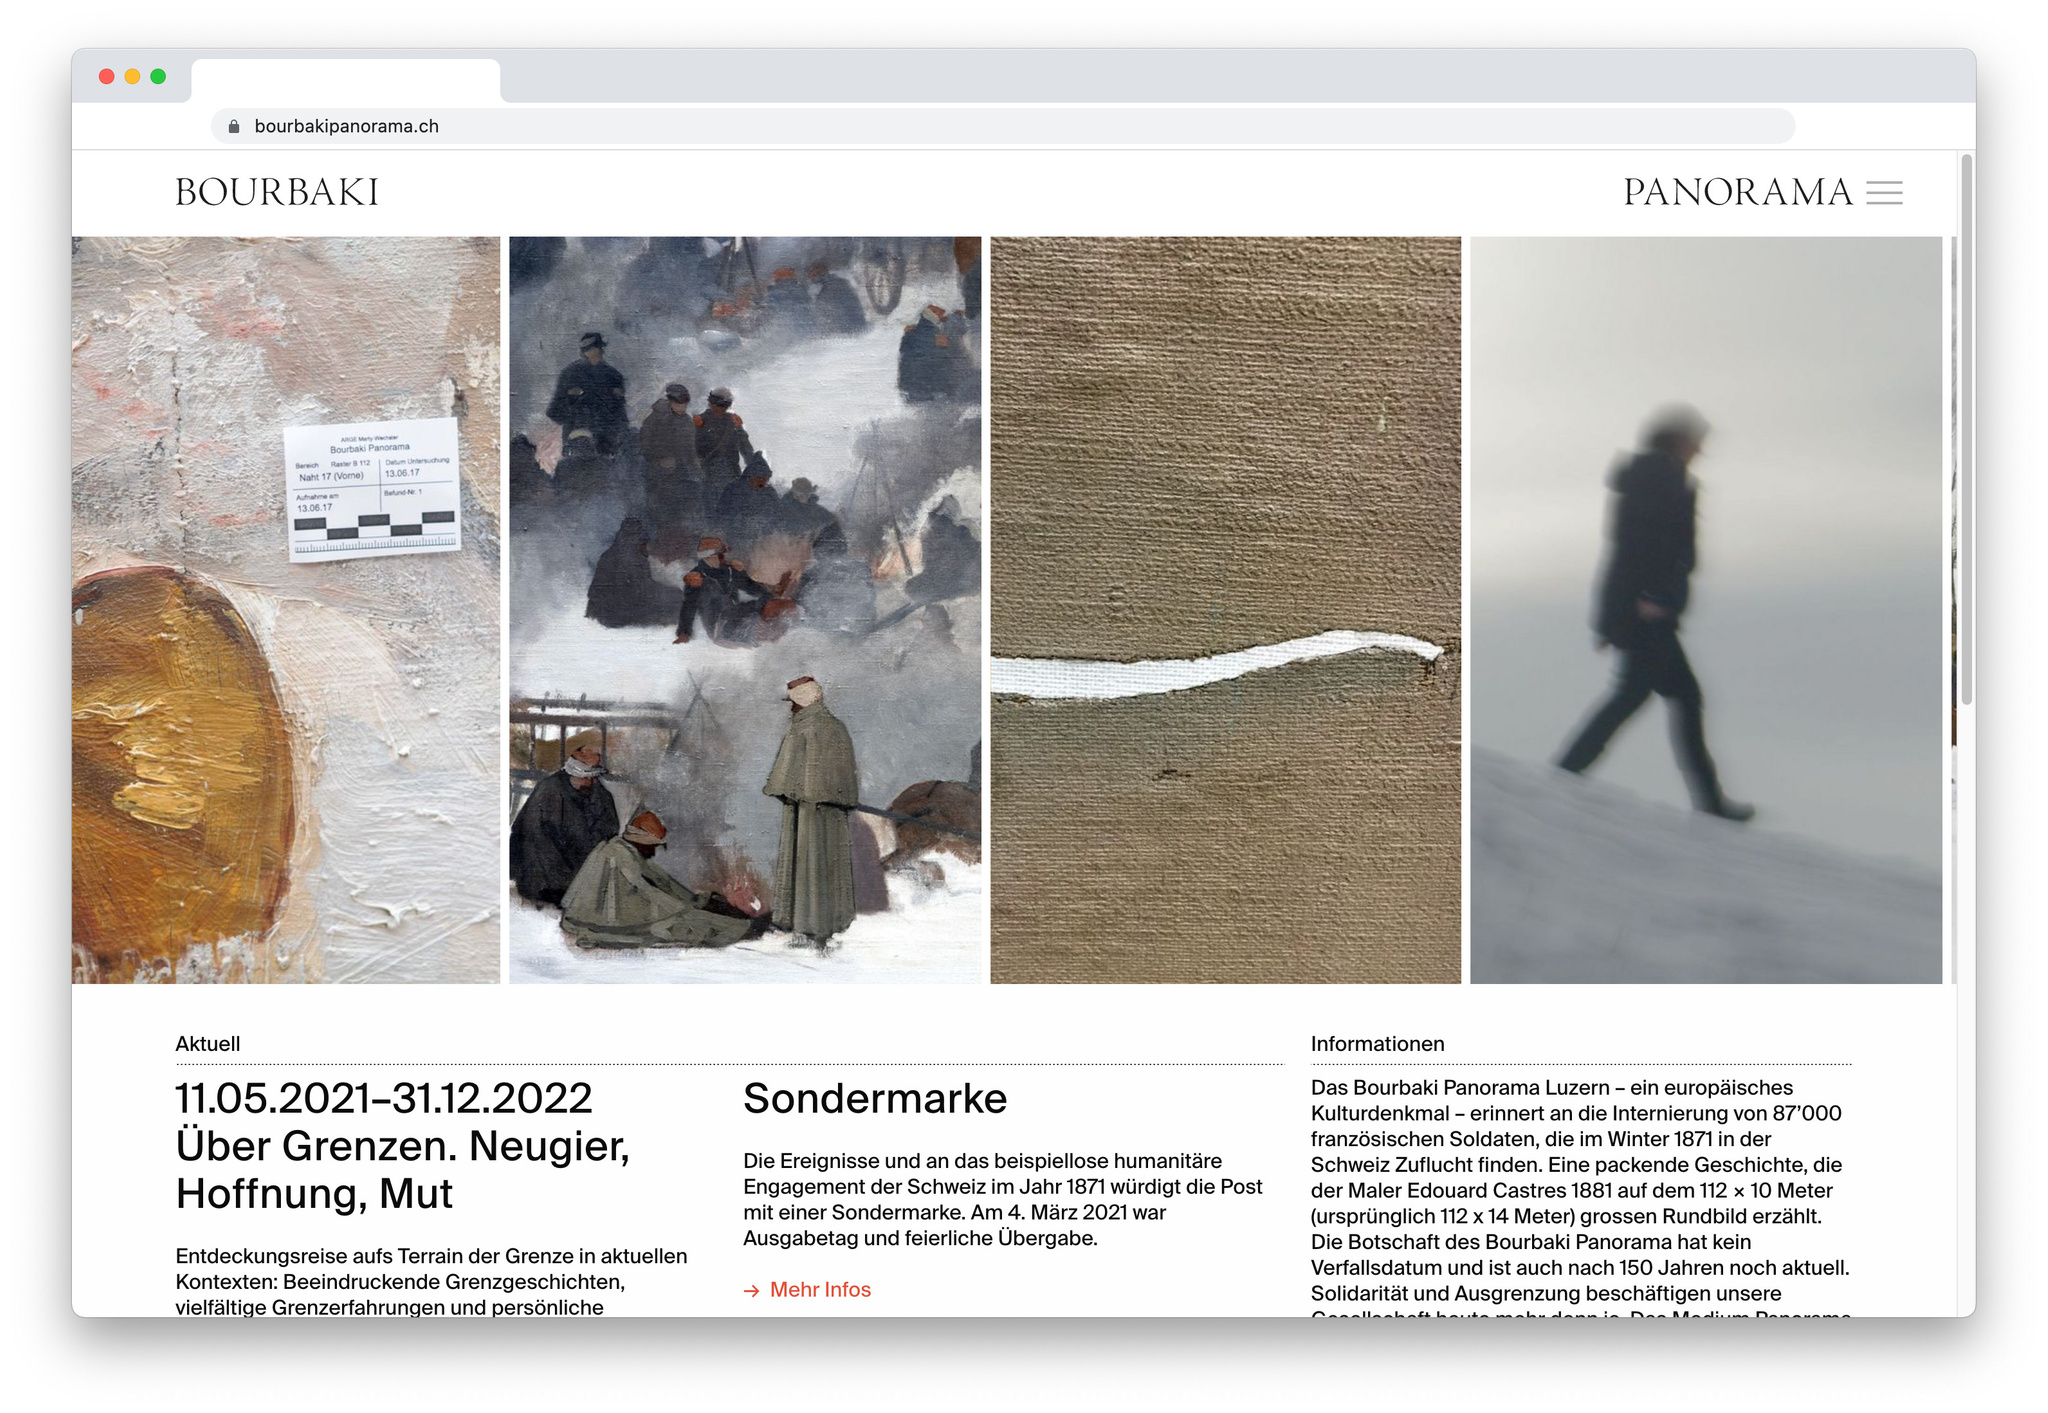The image size is (2048, 1413).
Task: Click the Informationen section label
Action: [1377, 1044]
